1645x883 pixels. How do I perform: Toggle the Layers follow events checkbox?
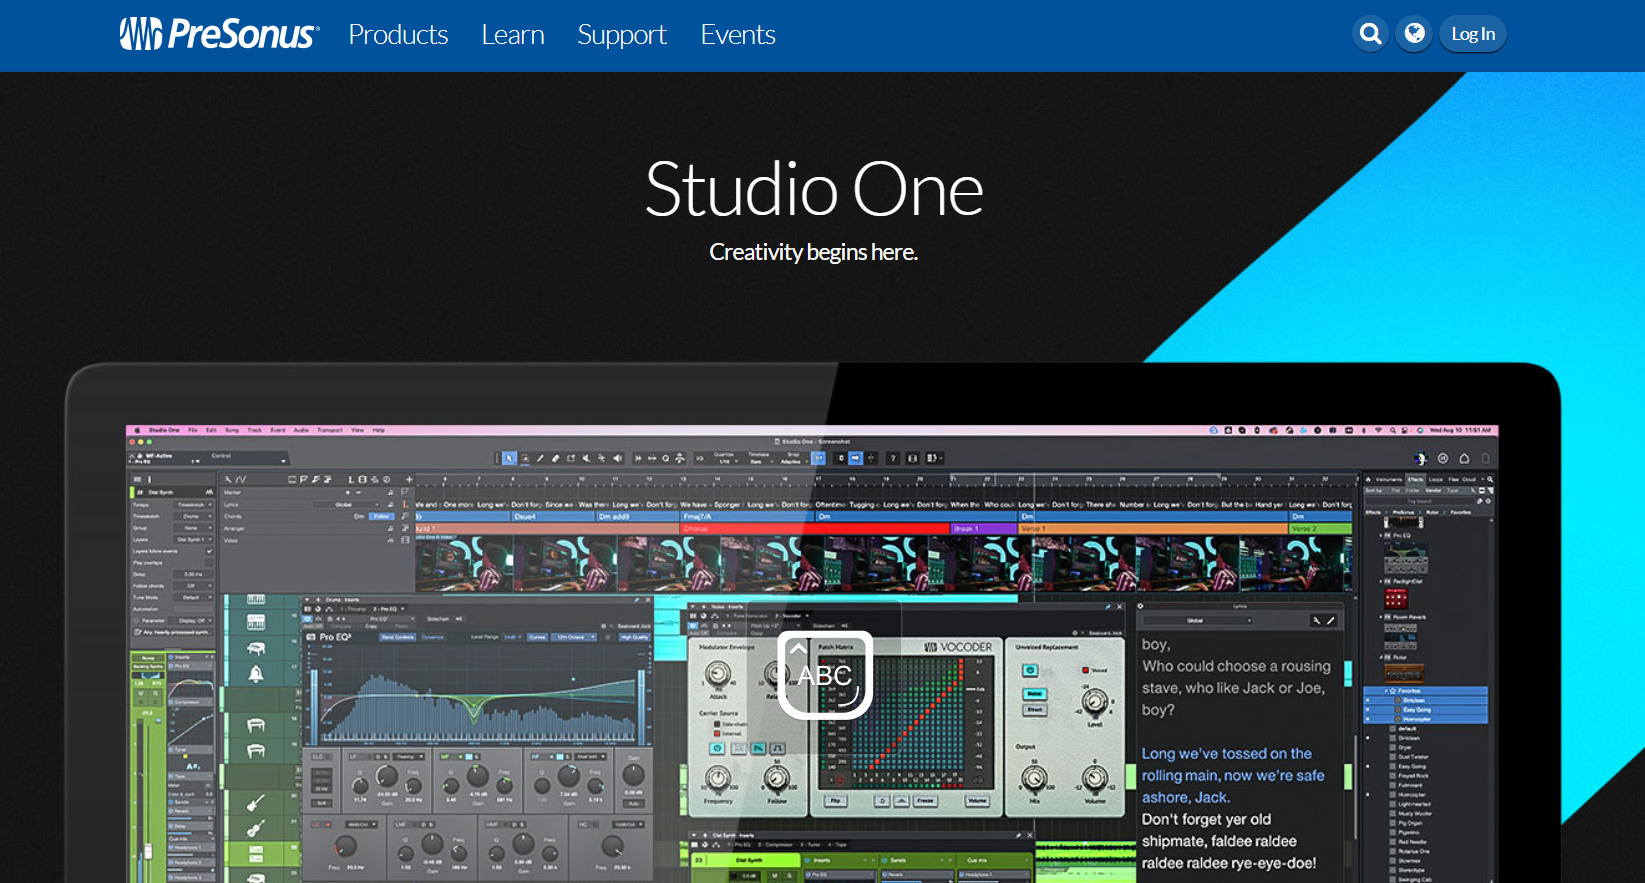tap(209, 551)
